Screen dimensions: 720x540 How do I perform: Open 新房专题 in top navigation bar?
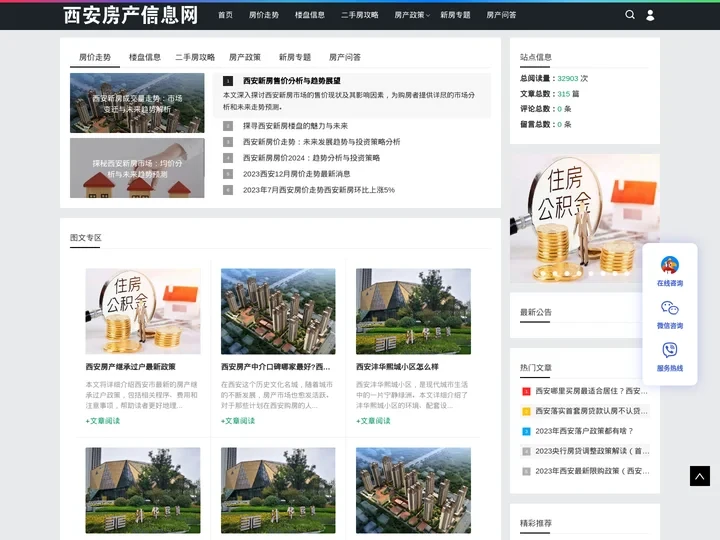click(x=455, y=15)
